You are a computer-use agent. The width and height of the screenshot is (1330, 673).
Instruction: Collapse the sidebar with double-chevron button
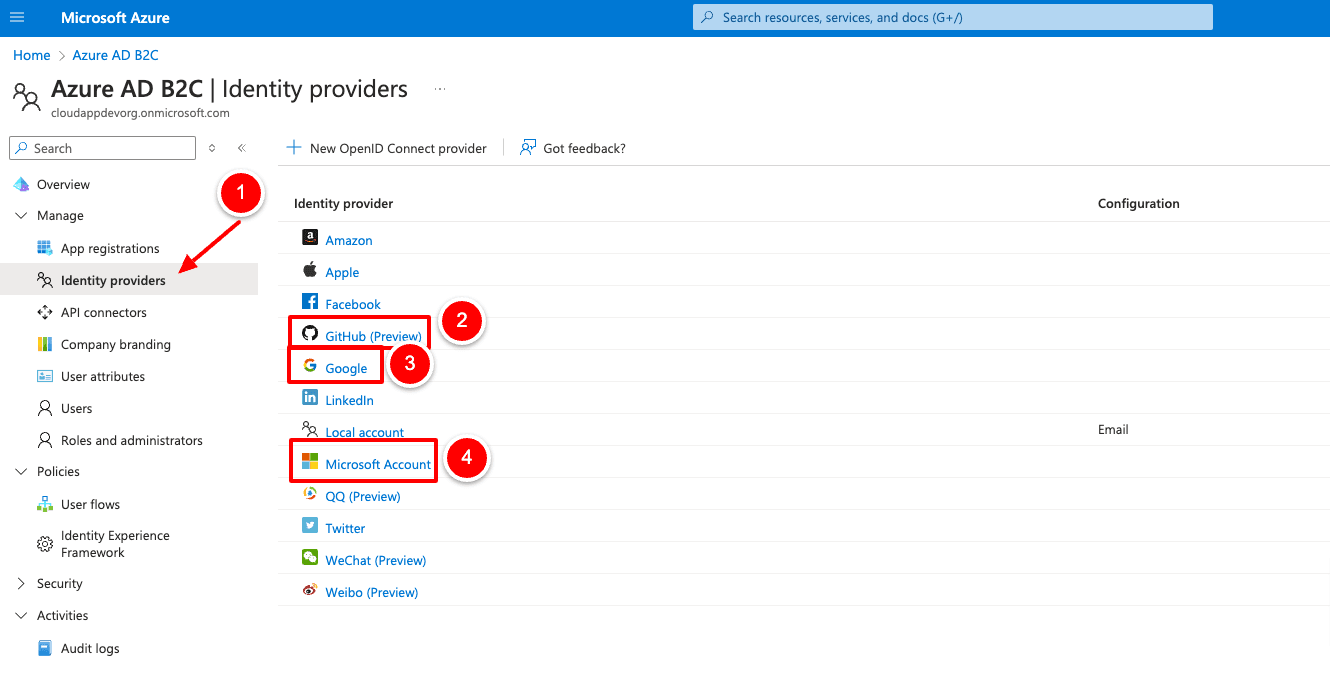click(241, 148)
